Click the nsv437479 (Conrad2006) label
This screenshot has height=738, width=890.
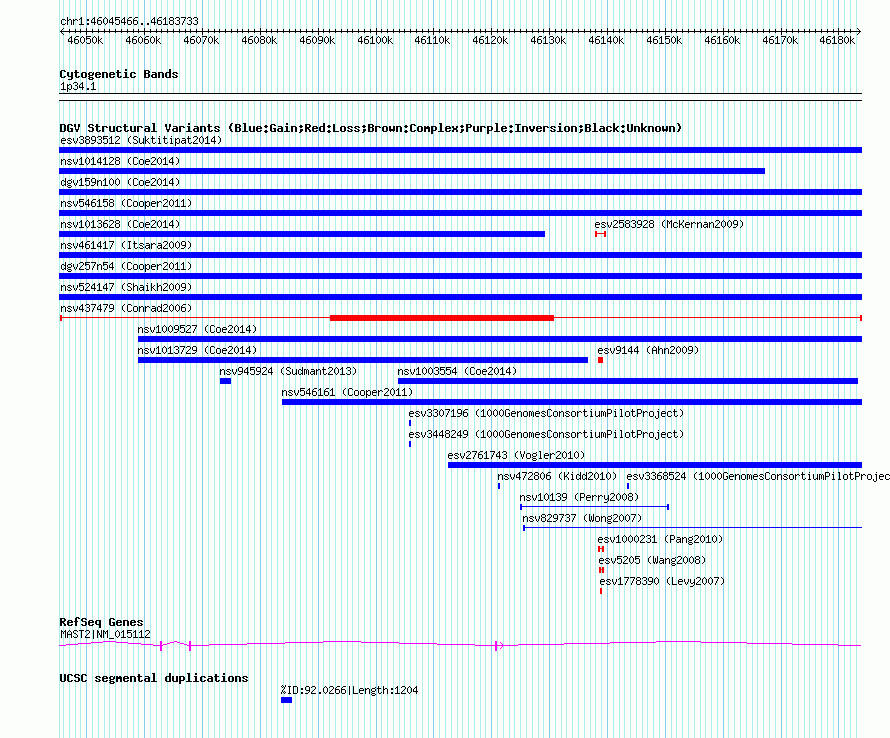tap(126, 308)
